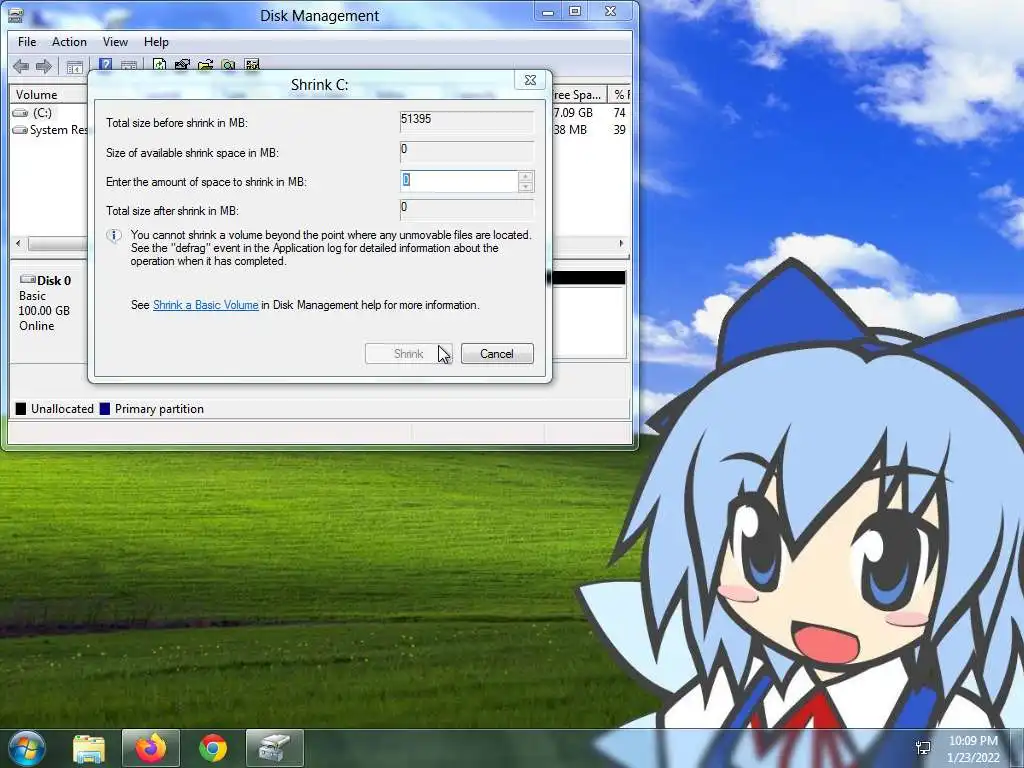
Task: Toggle the Show/Hide Console Tree icon
Action: pyautogui.click(x=74, y=66)
